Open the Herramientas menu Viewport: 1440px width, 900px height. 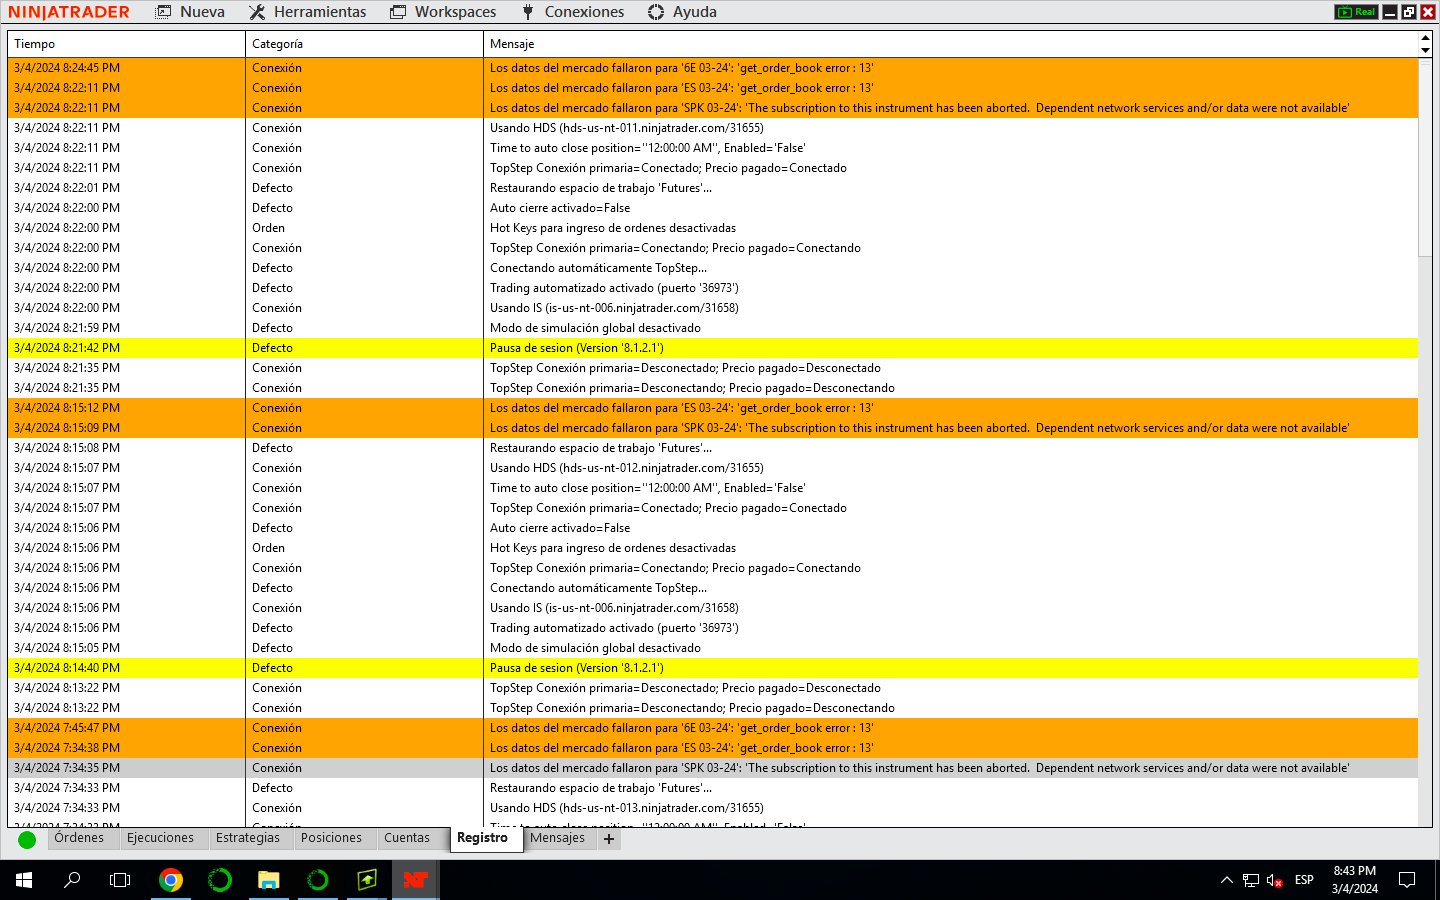click(x=307, y=12)
